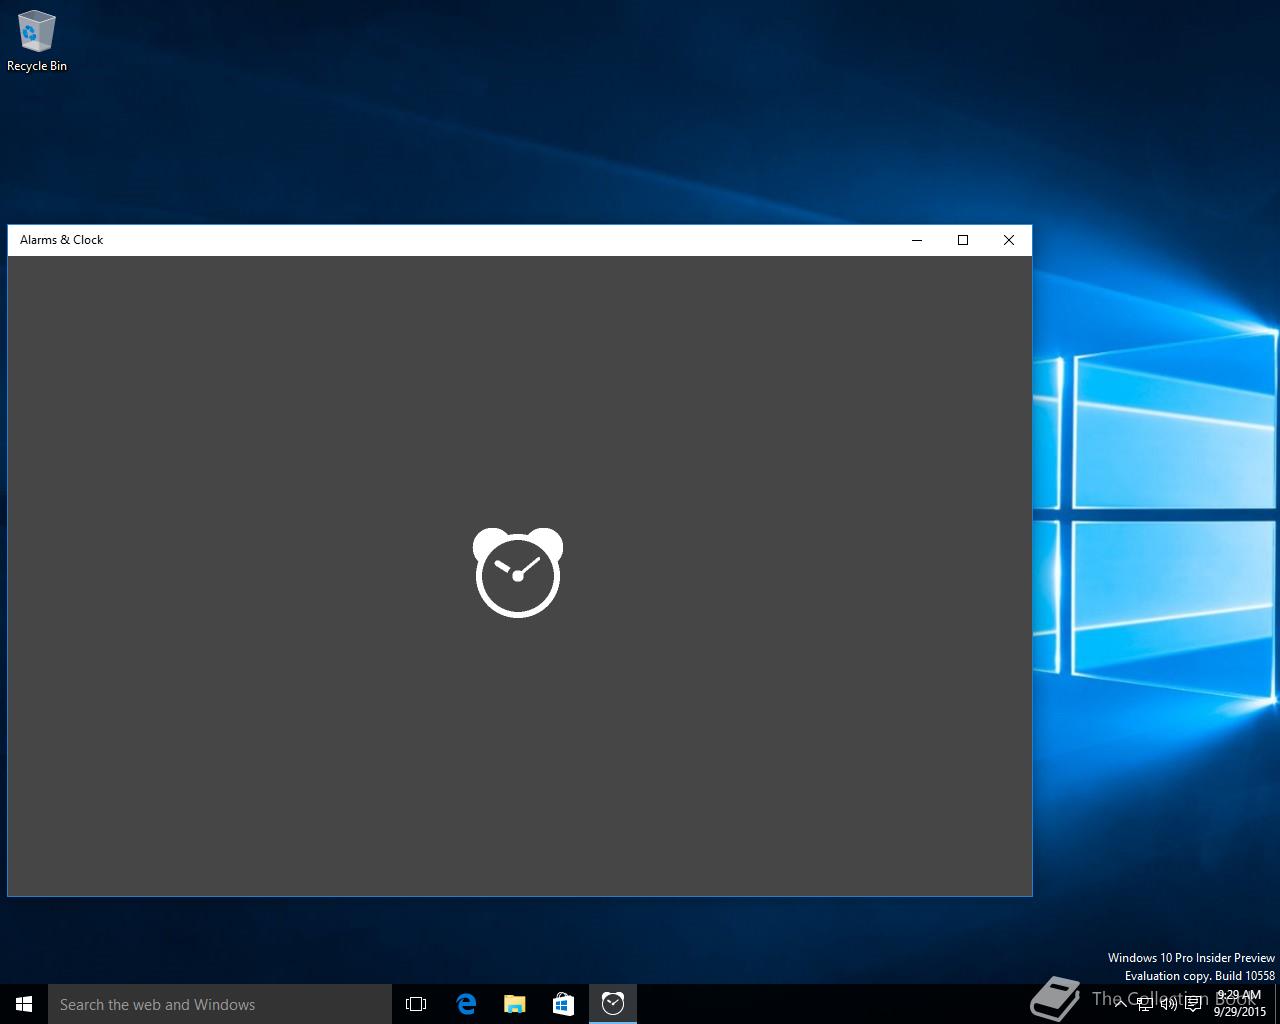Click the 'Alarms & Clock' window title text
The height and width of the screenshot is (1024, 1280).
click(x=62, y=240)
